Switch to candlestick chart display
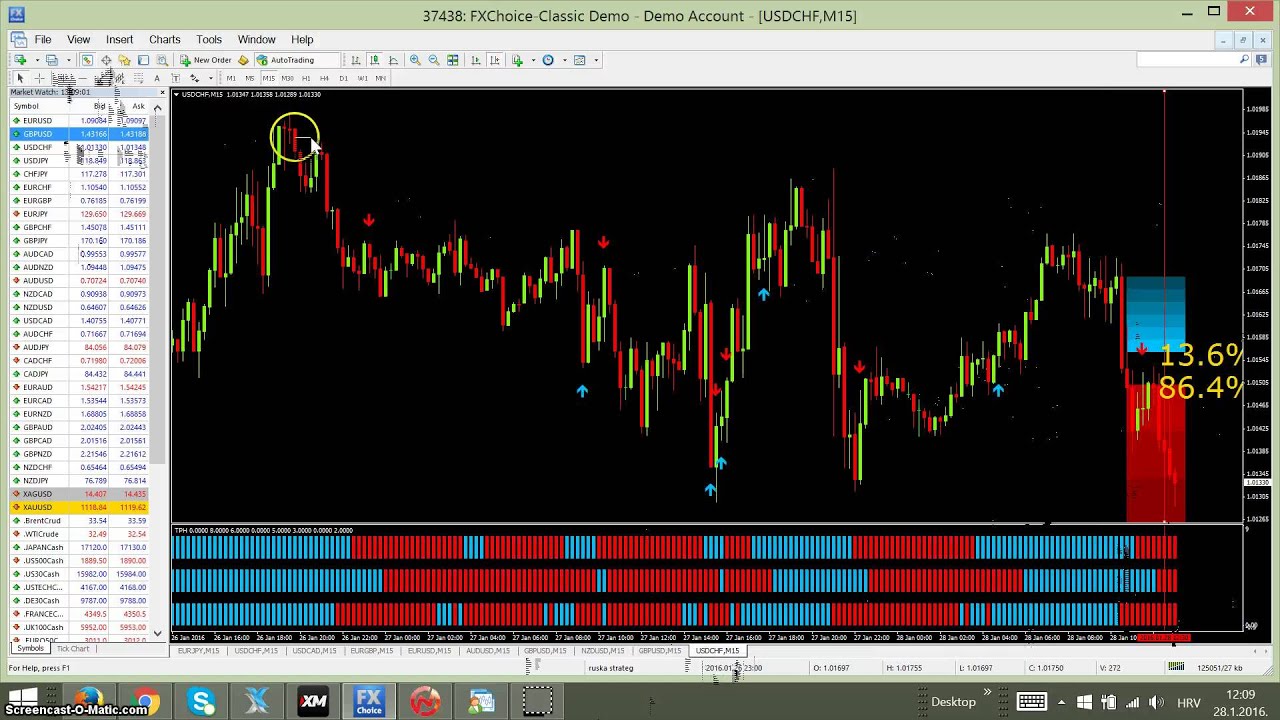This screenshot has width=1280, height=720. click(x=374, y=60)
